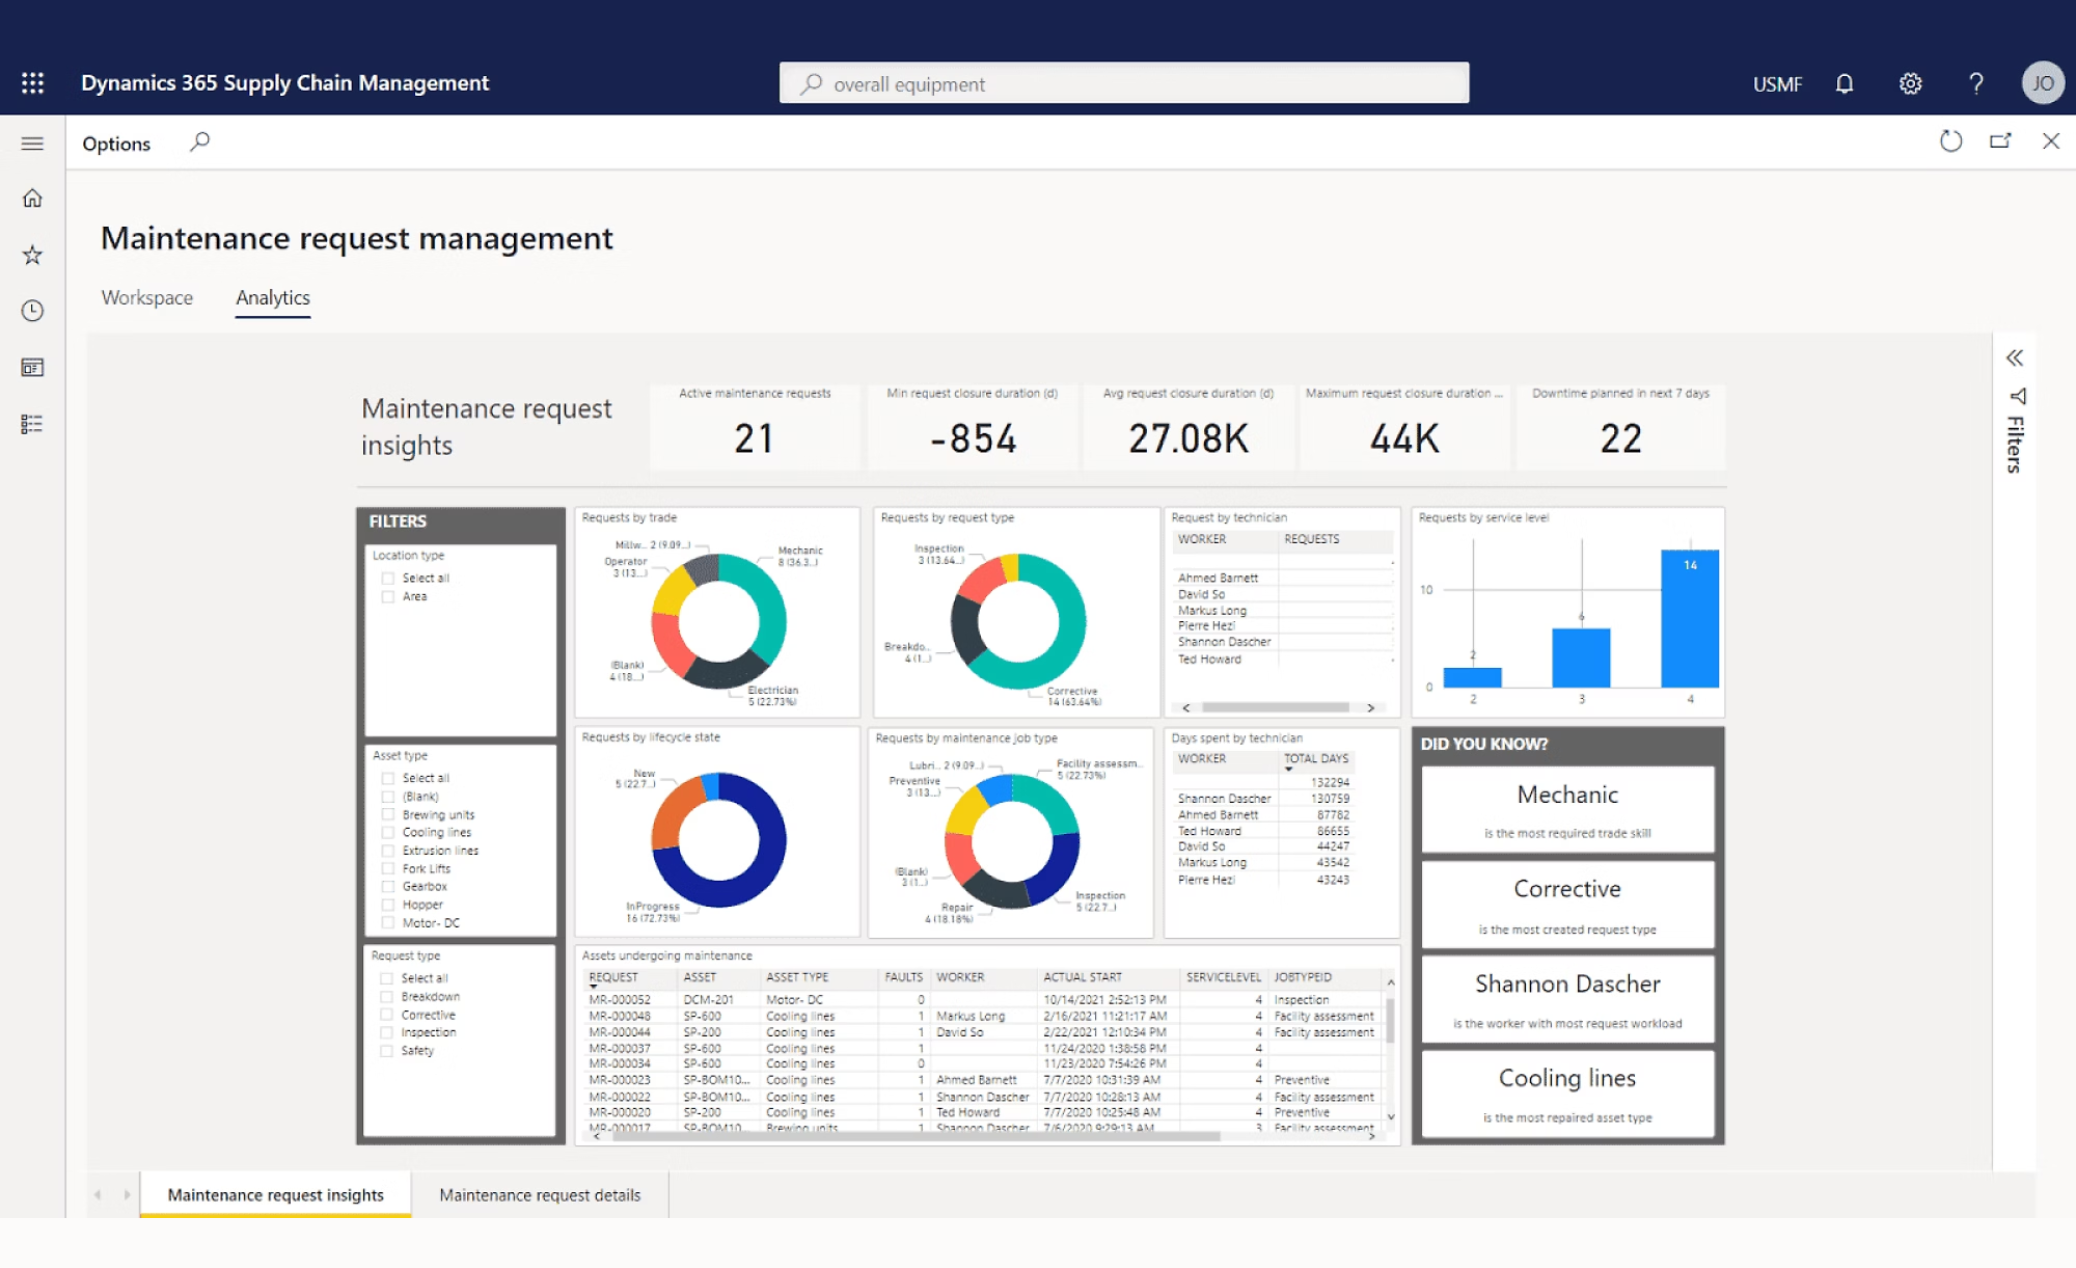Open the Maintenance request details page tab
This screenshot has height=1268, width=2076.
coord(539,1194)
